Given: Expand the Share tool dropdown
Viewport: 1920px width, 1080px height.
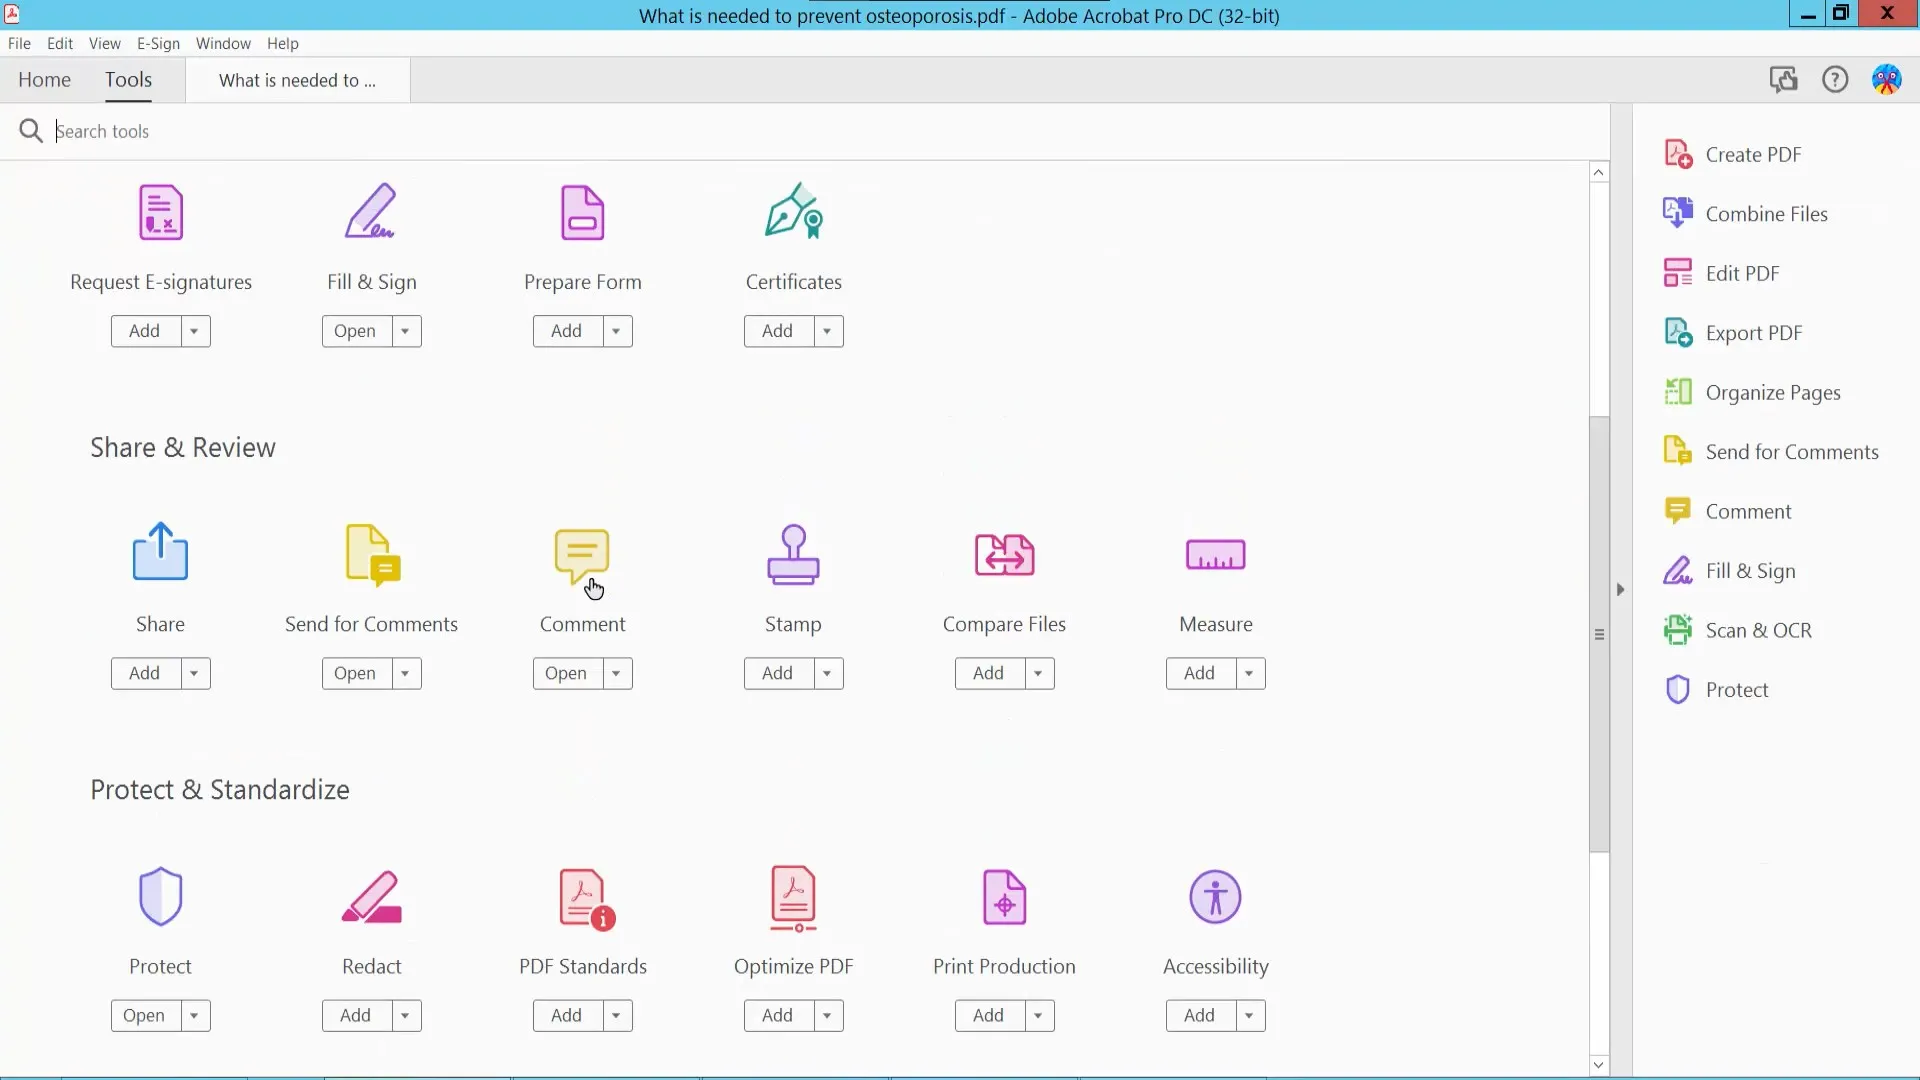Looking at the screenshot, I should (x=194, y=673).
